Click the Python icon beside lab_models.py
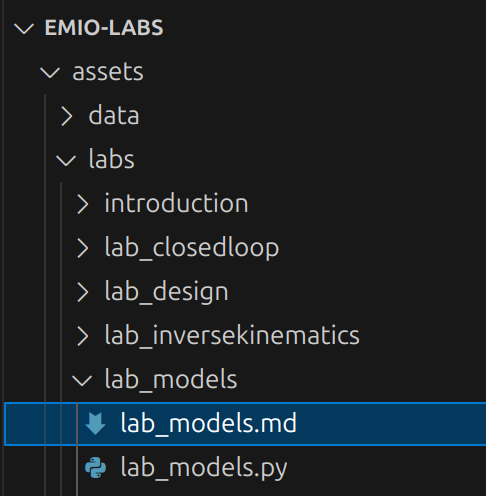The width and height of the screenshot is (486, 496). coord(95,467)
